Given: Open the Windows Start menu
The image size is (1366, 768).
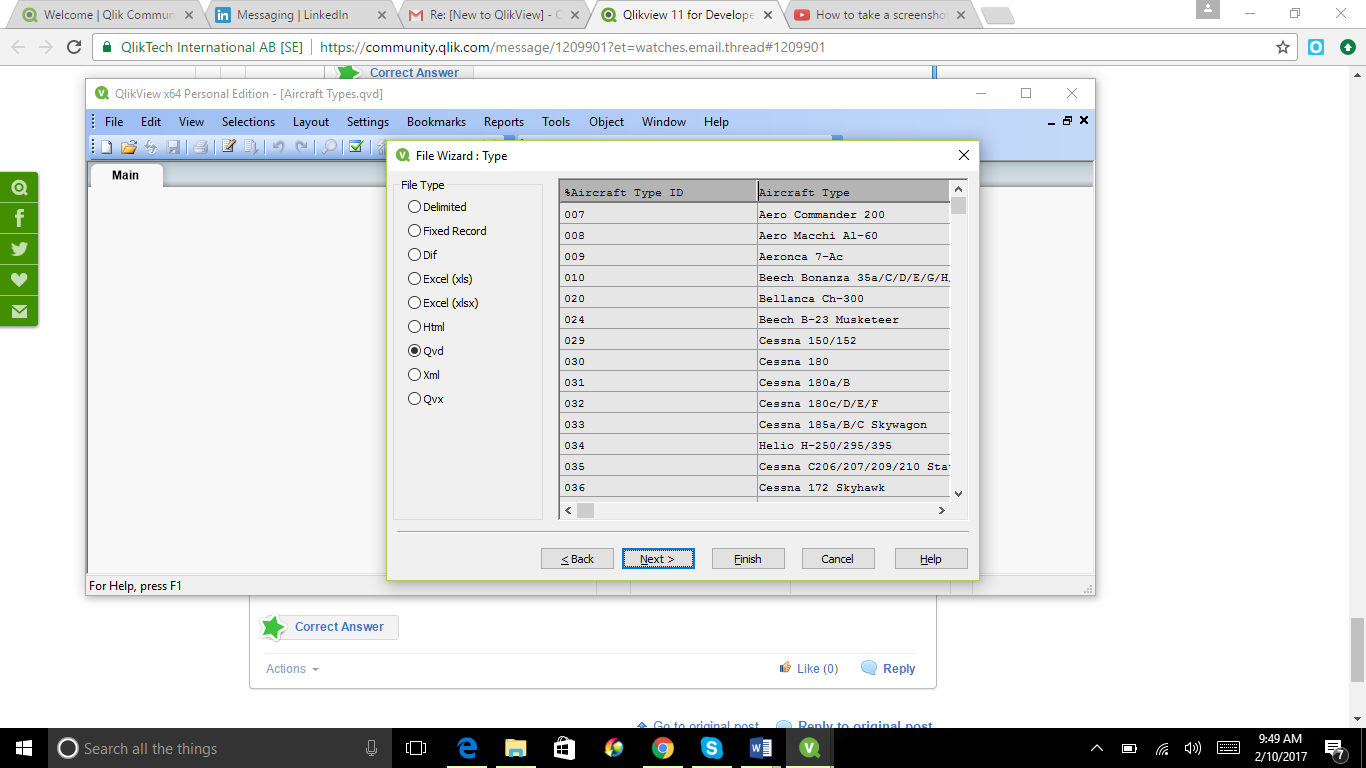Looking at the screenshot, I should [x=24, y=748].
